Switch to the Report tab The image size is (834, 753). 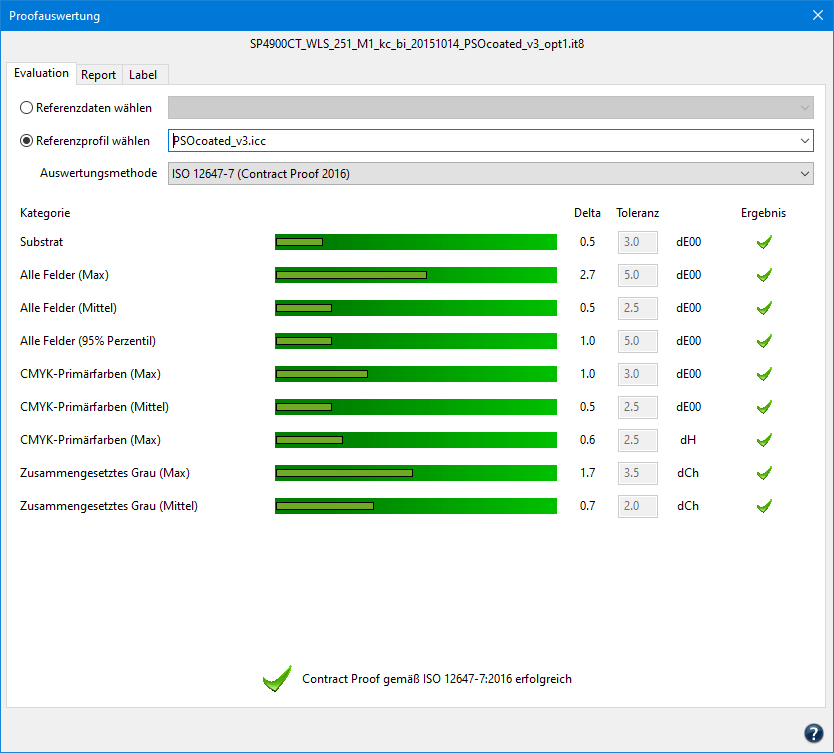click(99, 75)
